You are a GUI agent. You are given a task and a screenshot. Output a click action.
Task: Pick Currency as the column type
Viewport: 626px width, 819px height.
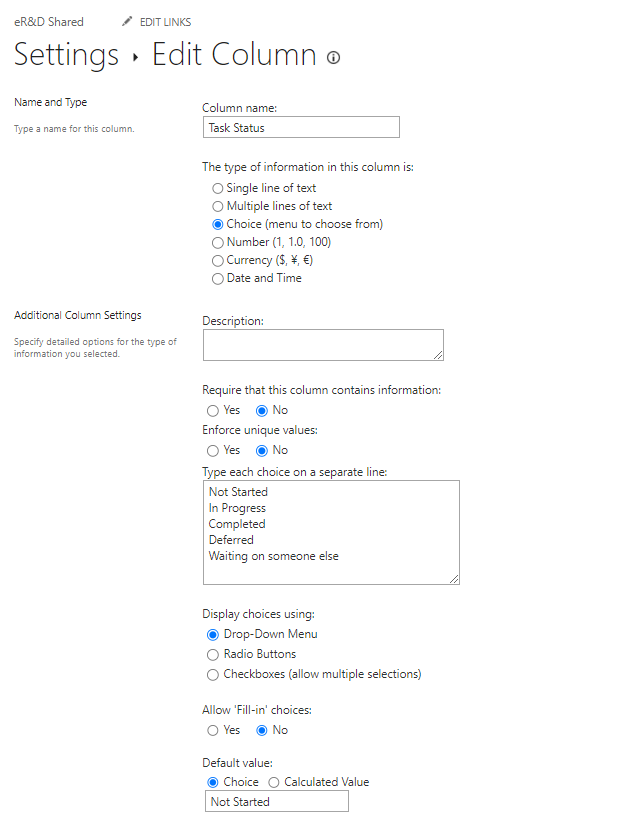coord(217,260)
